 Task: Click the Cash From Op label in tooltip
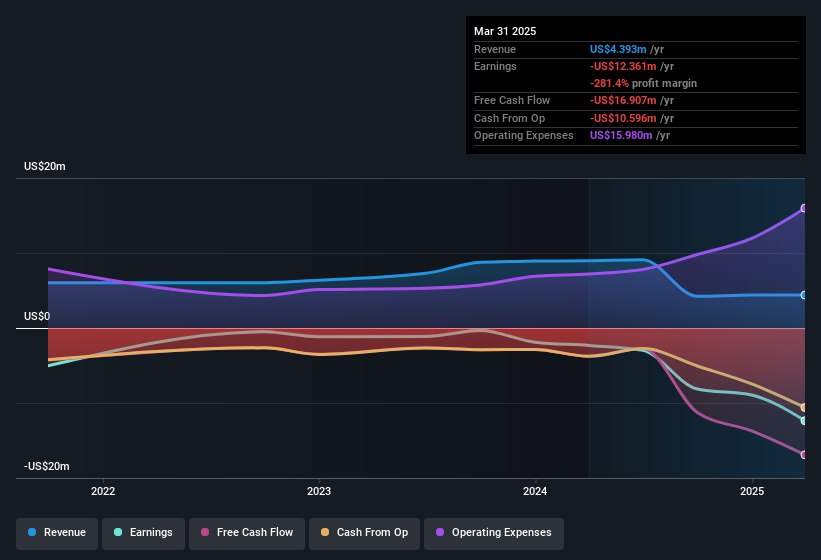click(x=509, y=118)
